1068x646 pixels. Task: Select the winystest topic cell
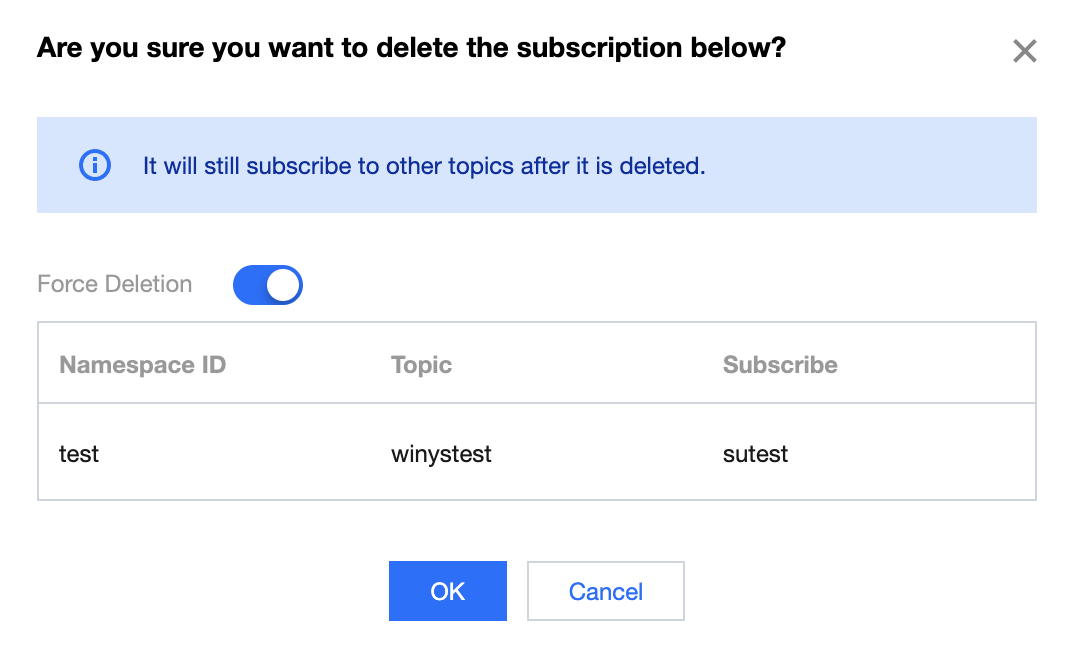441,454
